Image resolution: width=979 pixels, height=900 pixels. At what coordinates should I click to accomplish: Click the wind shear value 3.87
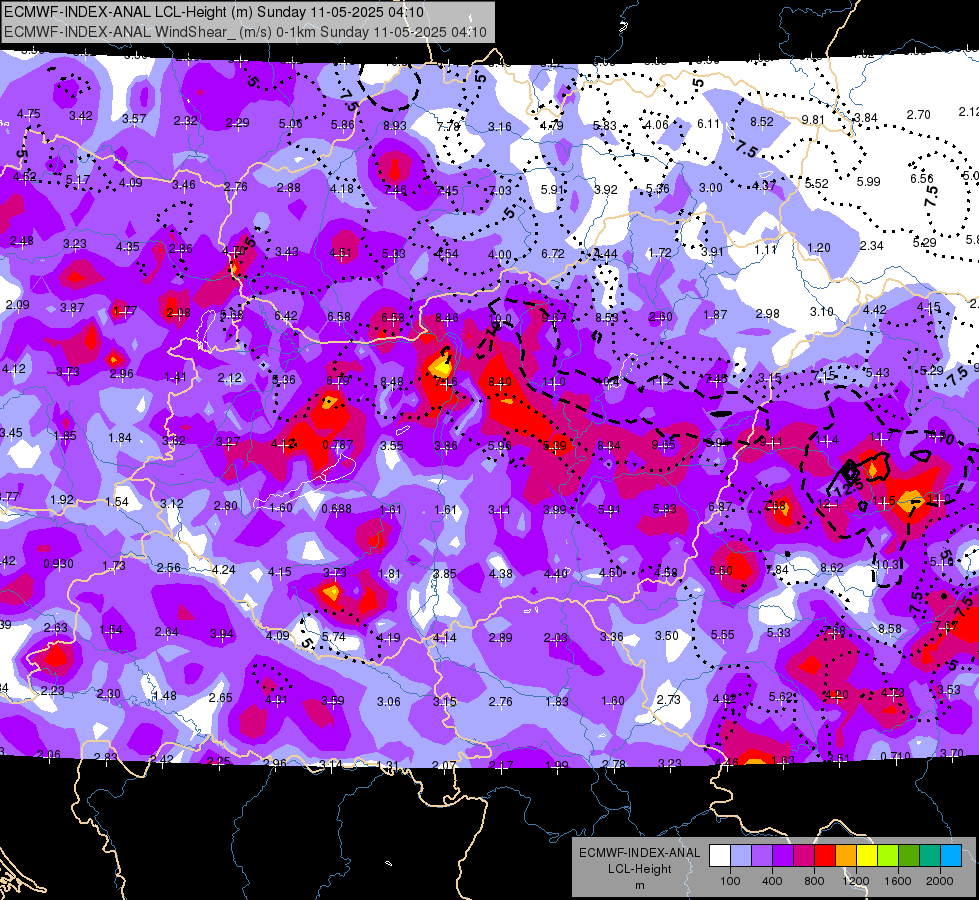tap(72, 307)
